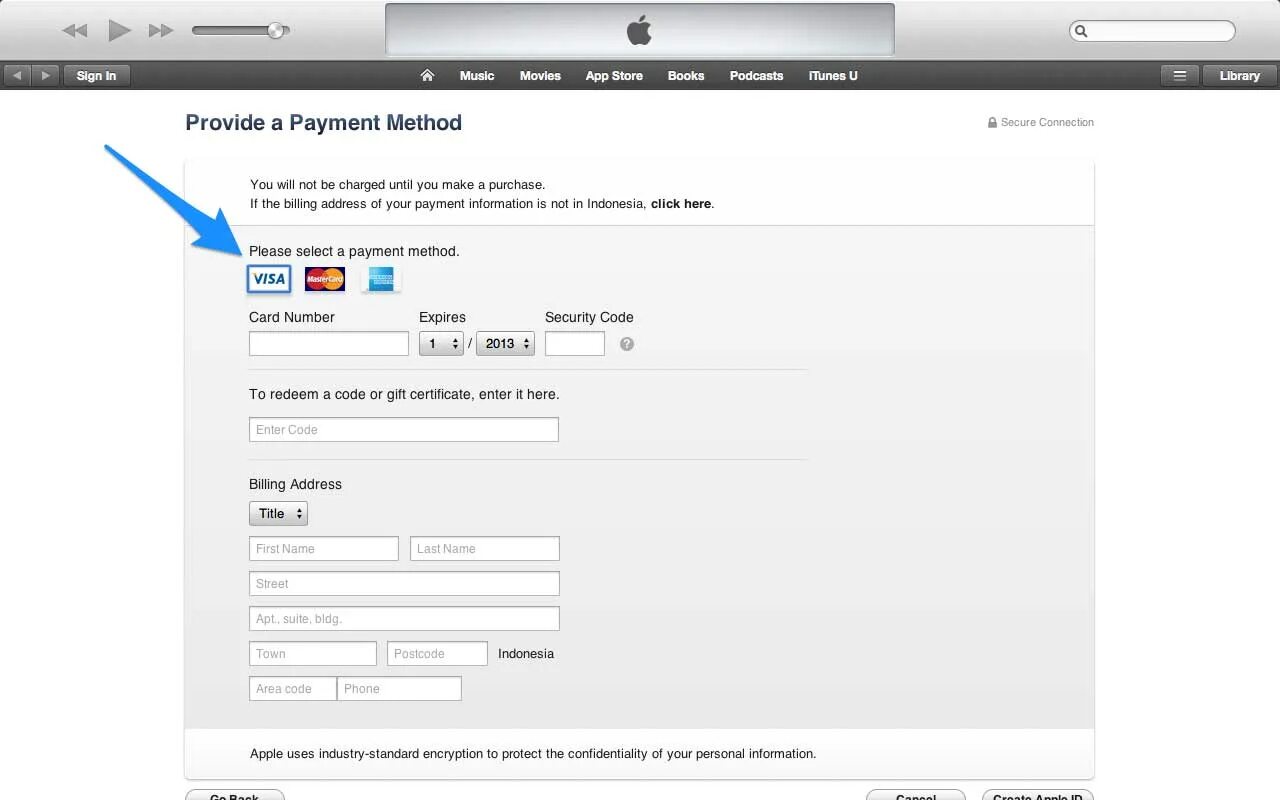The height and width of the screenshot is (800, 1280).
Task: Go to the iTunes Store home icon
Action: pyautogui.click(x=427, y=76)
